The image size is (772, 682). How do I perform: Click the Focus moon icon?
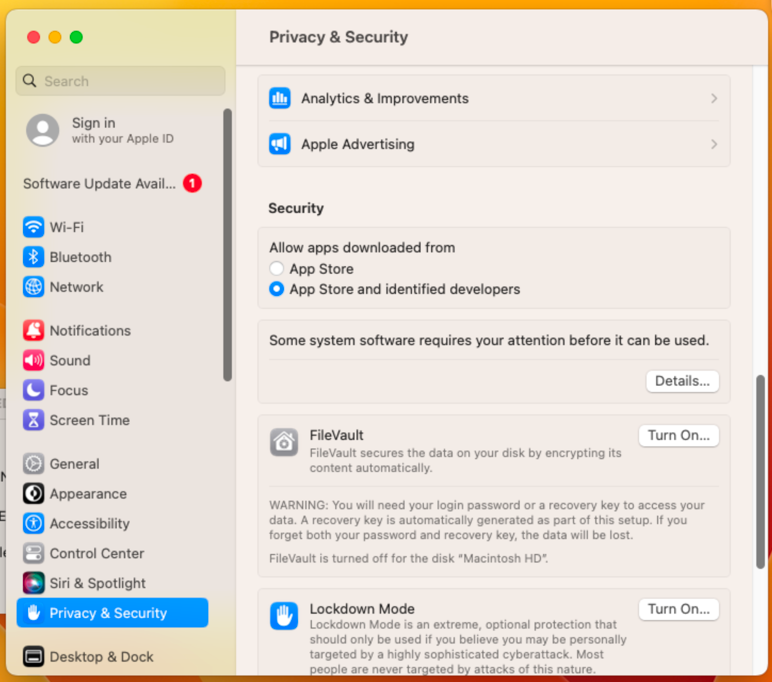pos(34,391)
